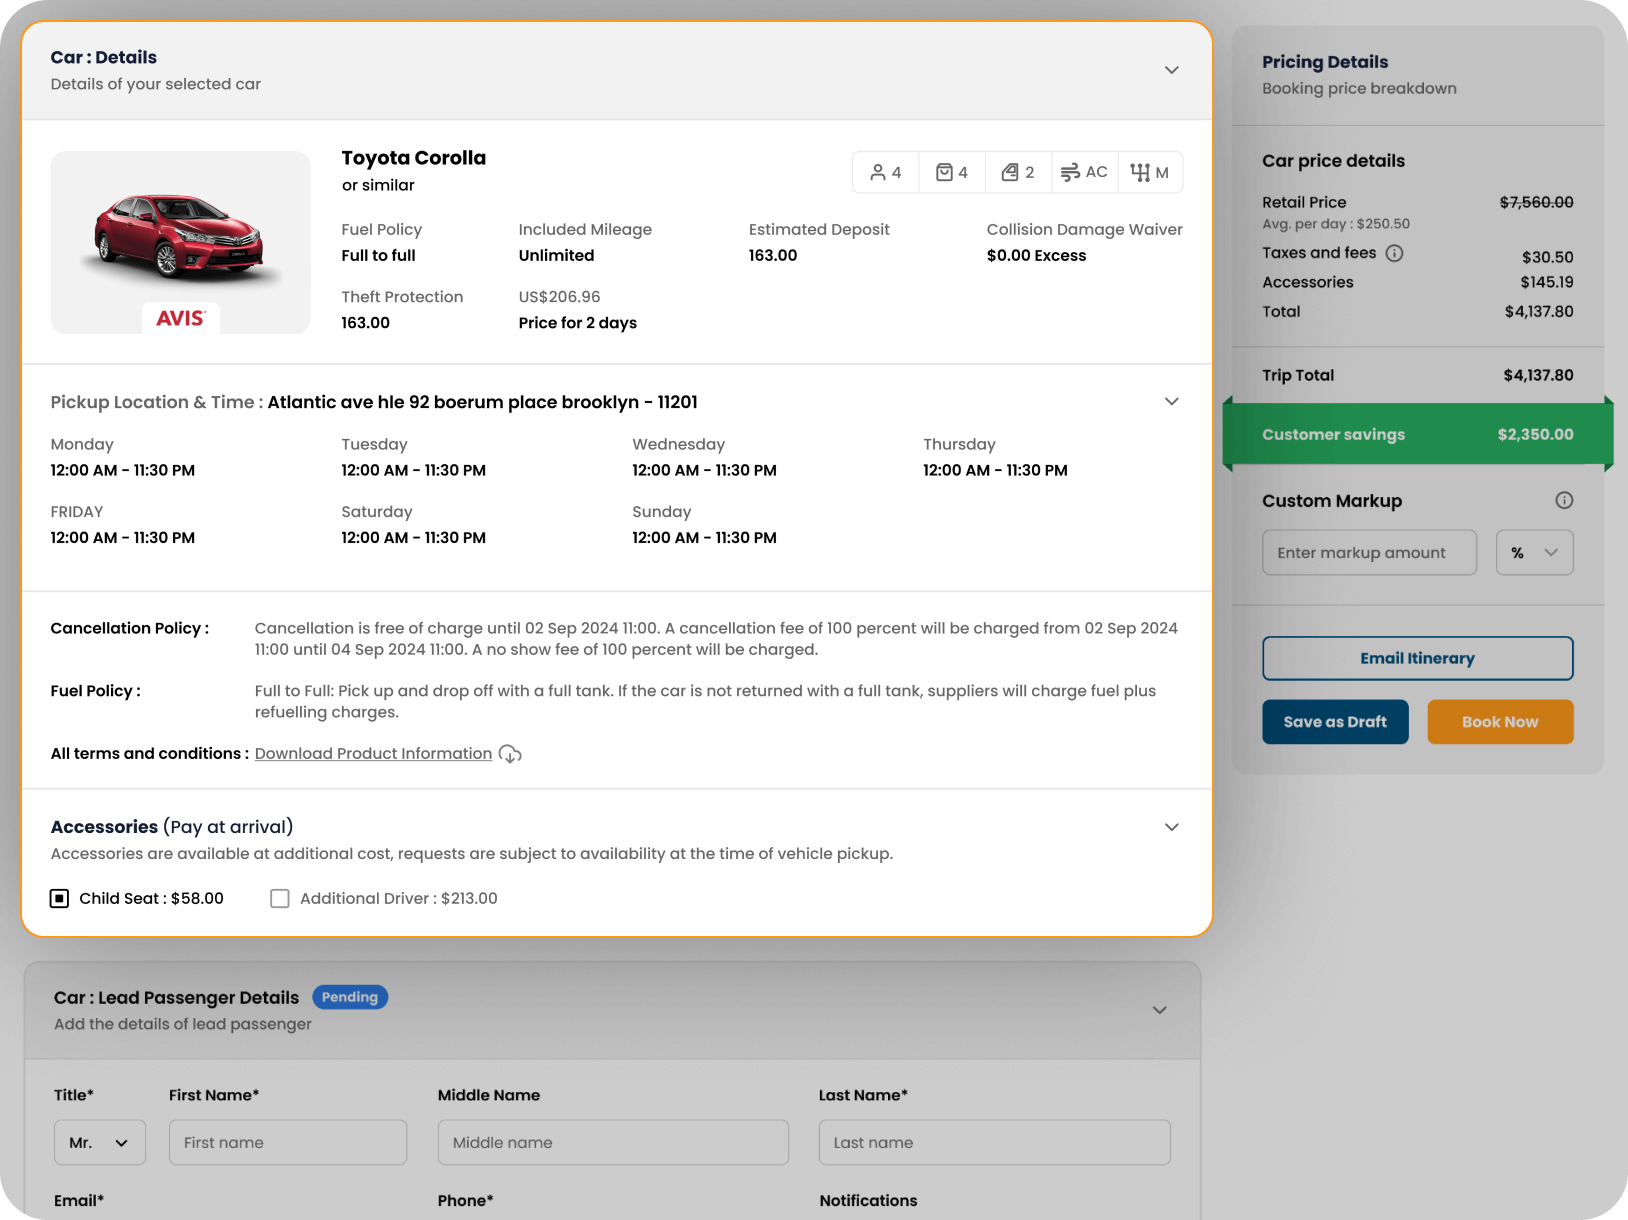The width and height of the screenshot is (1628, 1220).
Task: Click the Book Now button
Action: click(1500, 722)
